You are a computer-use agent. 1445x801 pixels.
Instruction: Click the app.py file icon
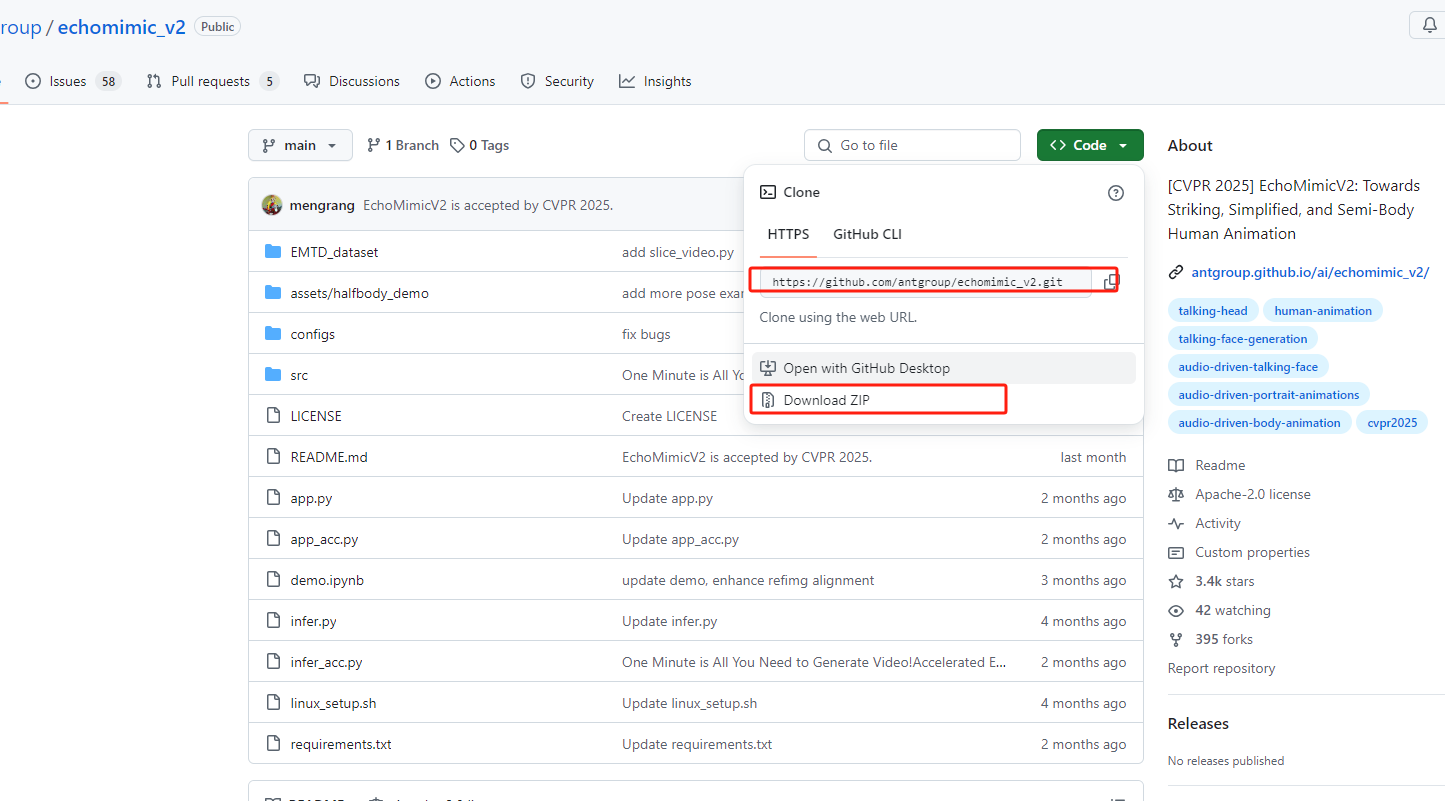pos(273,498)
